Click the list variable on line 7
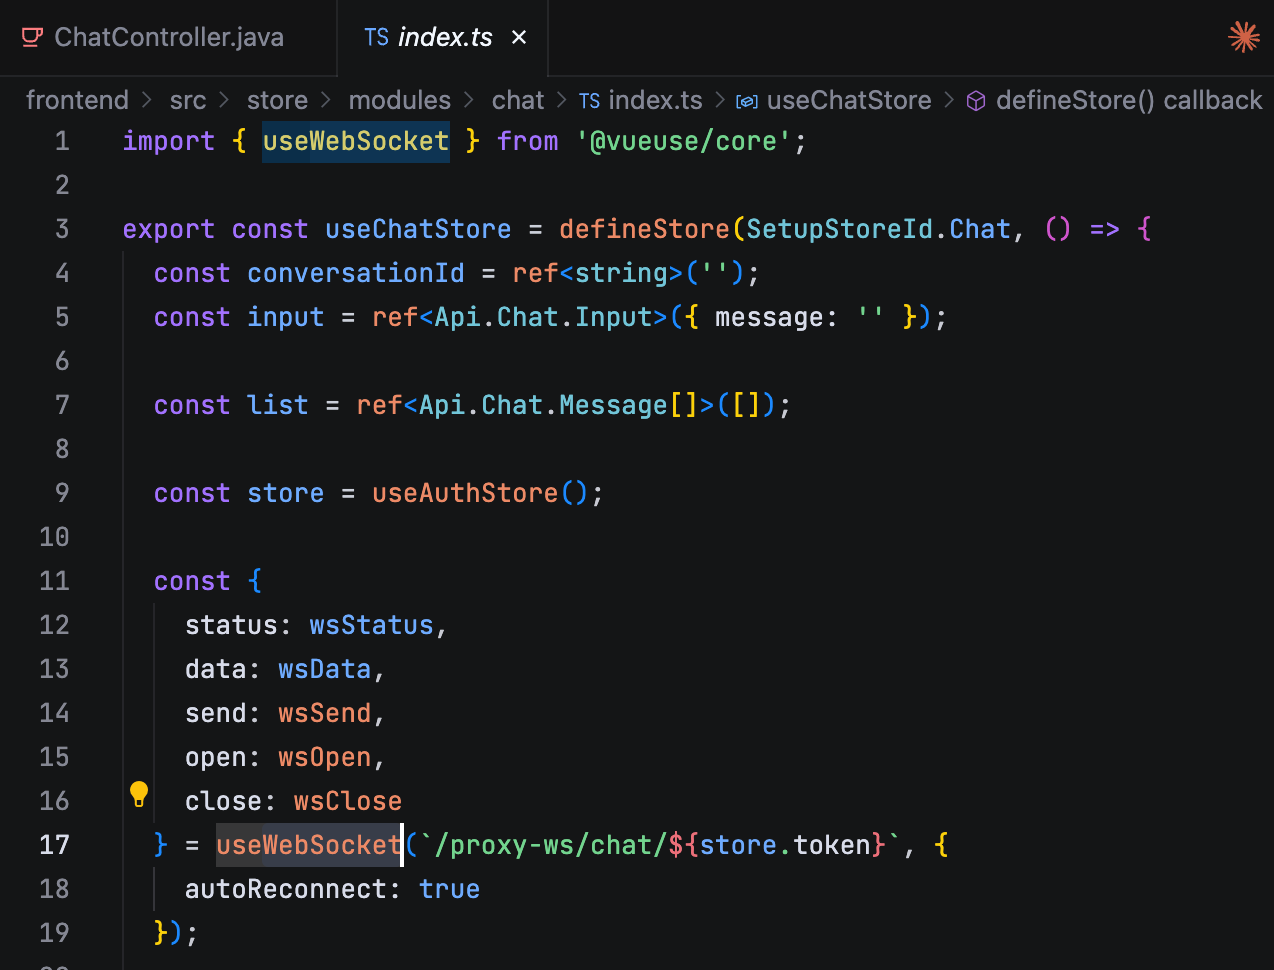Image resolution: width=1274 pixels, height=970 pixels. [278, 405]
